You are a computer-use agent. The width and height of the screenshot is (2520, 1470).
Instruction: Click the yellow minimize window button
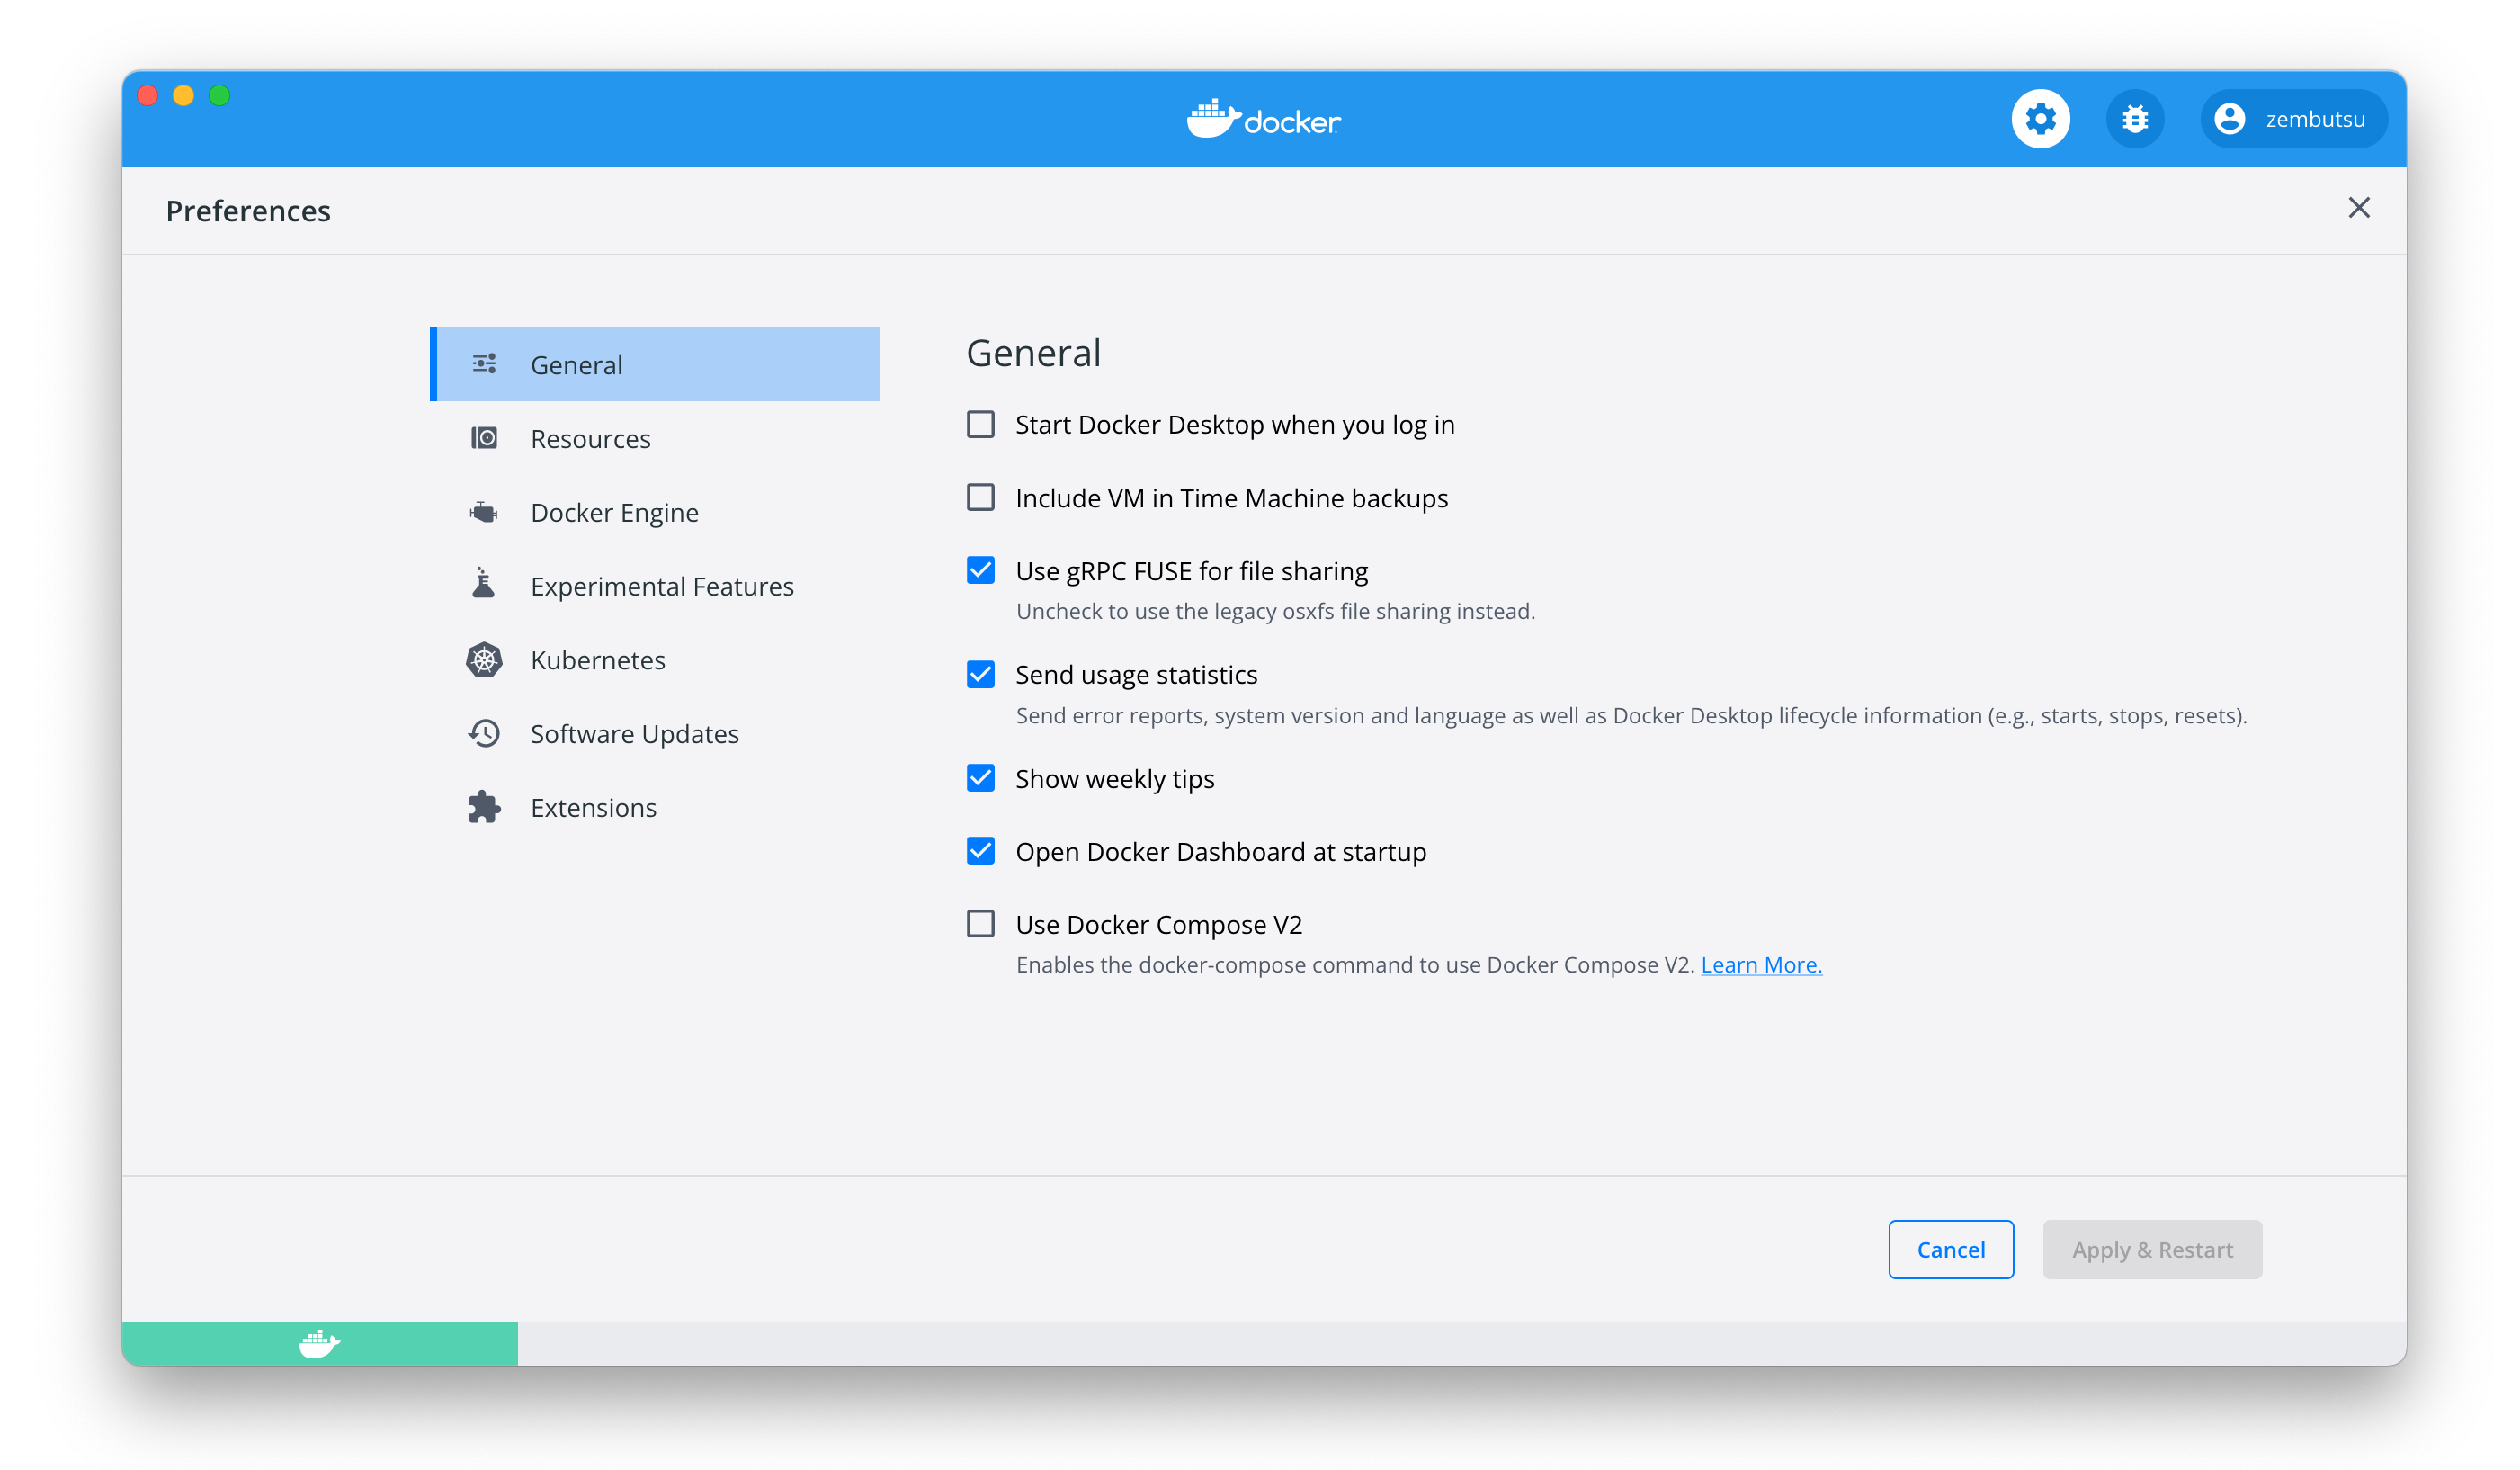[184, 95]
